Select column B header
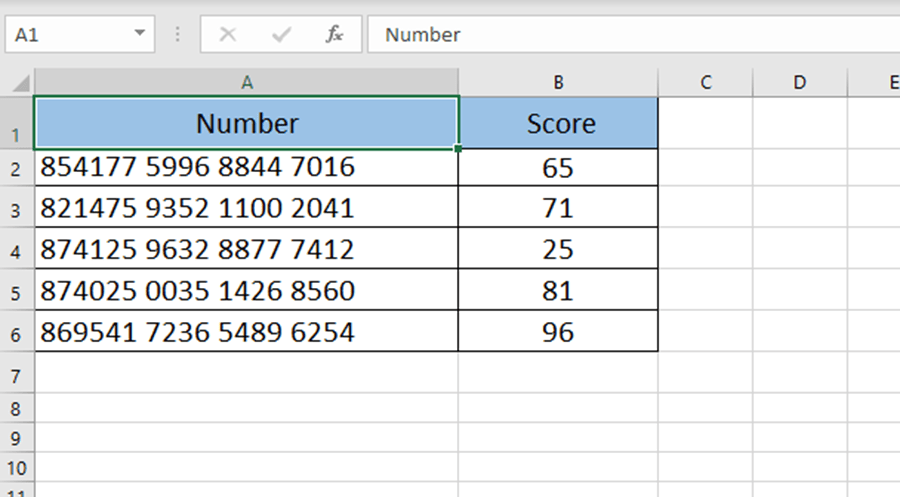 click(x=558, y=82)
